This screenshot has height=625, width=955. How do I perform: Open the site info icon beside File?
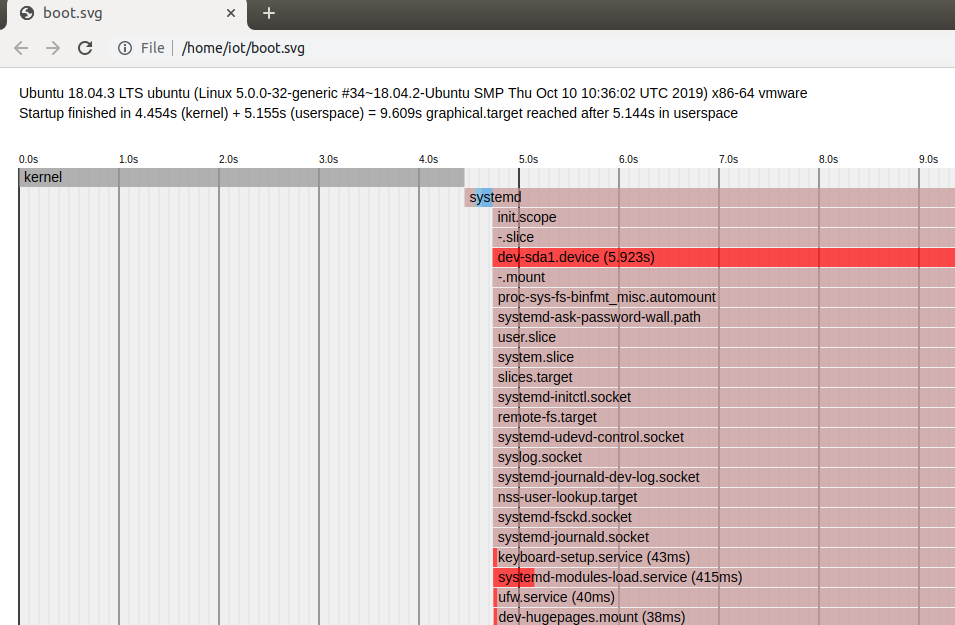(125, 48)
